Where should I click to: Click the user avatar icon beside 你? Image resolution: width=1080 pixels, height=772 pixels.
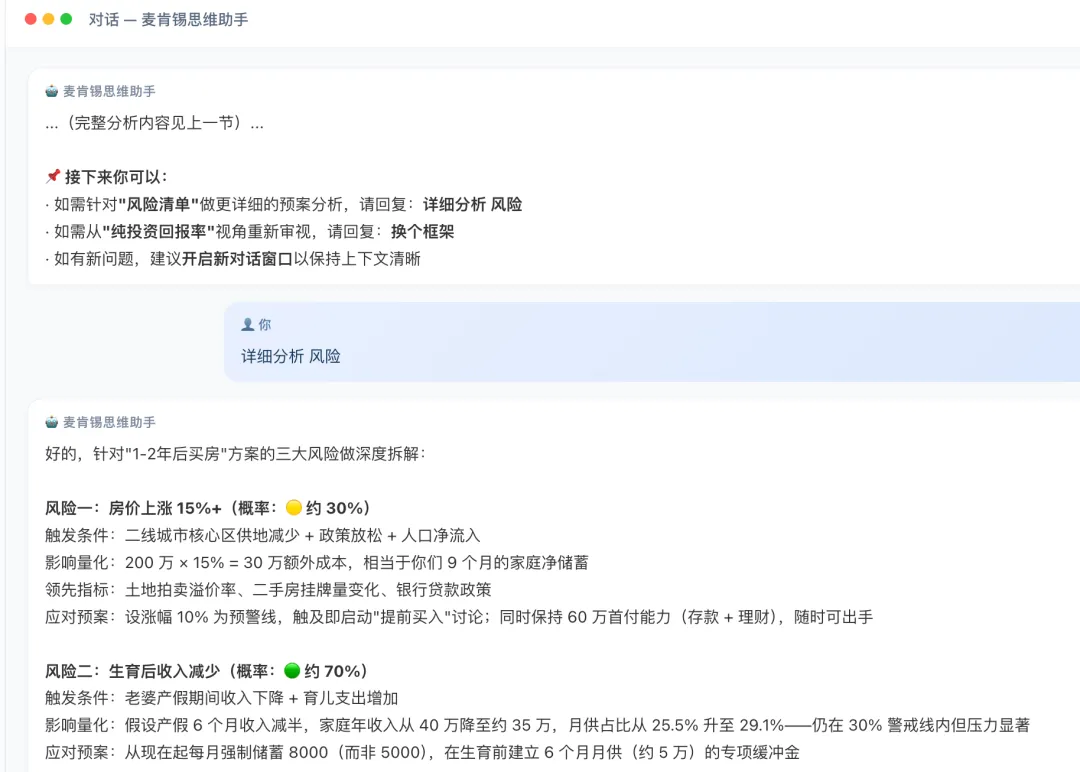247,324
